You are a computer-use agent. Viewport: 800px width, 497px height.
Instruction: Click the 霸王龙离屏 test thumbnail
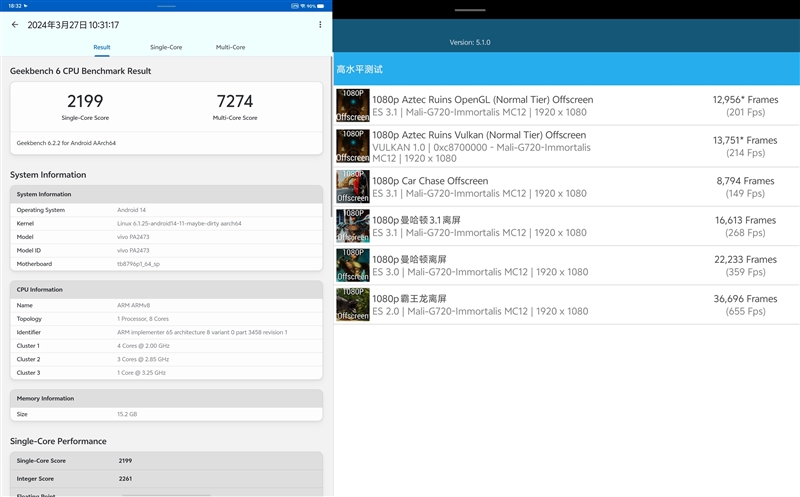[352, 304]
